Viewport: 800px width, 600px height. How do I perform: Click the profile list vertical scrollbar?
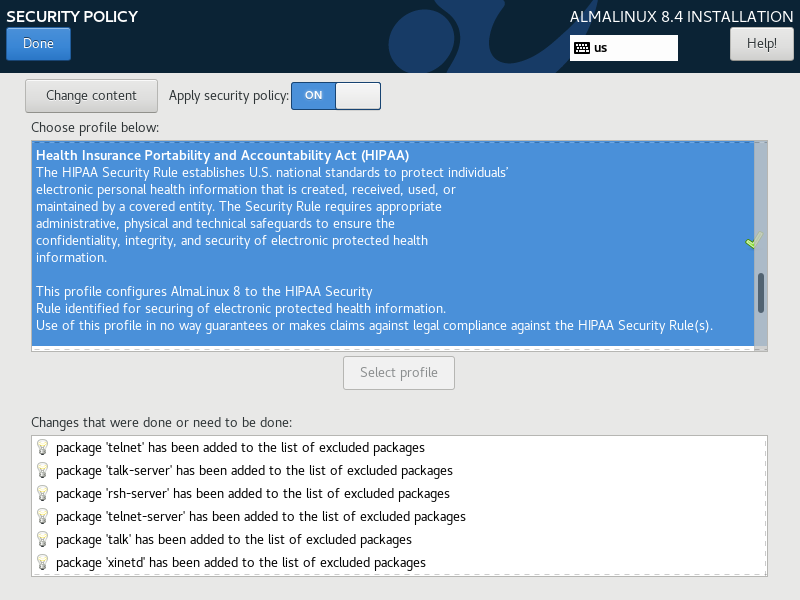[761, 293]
